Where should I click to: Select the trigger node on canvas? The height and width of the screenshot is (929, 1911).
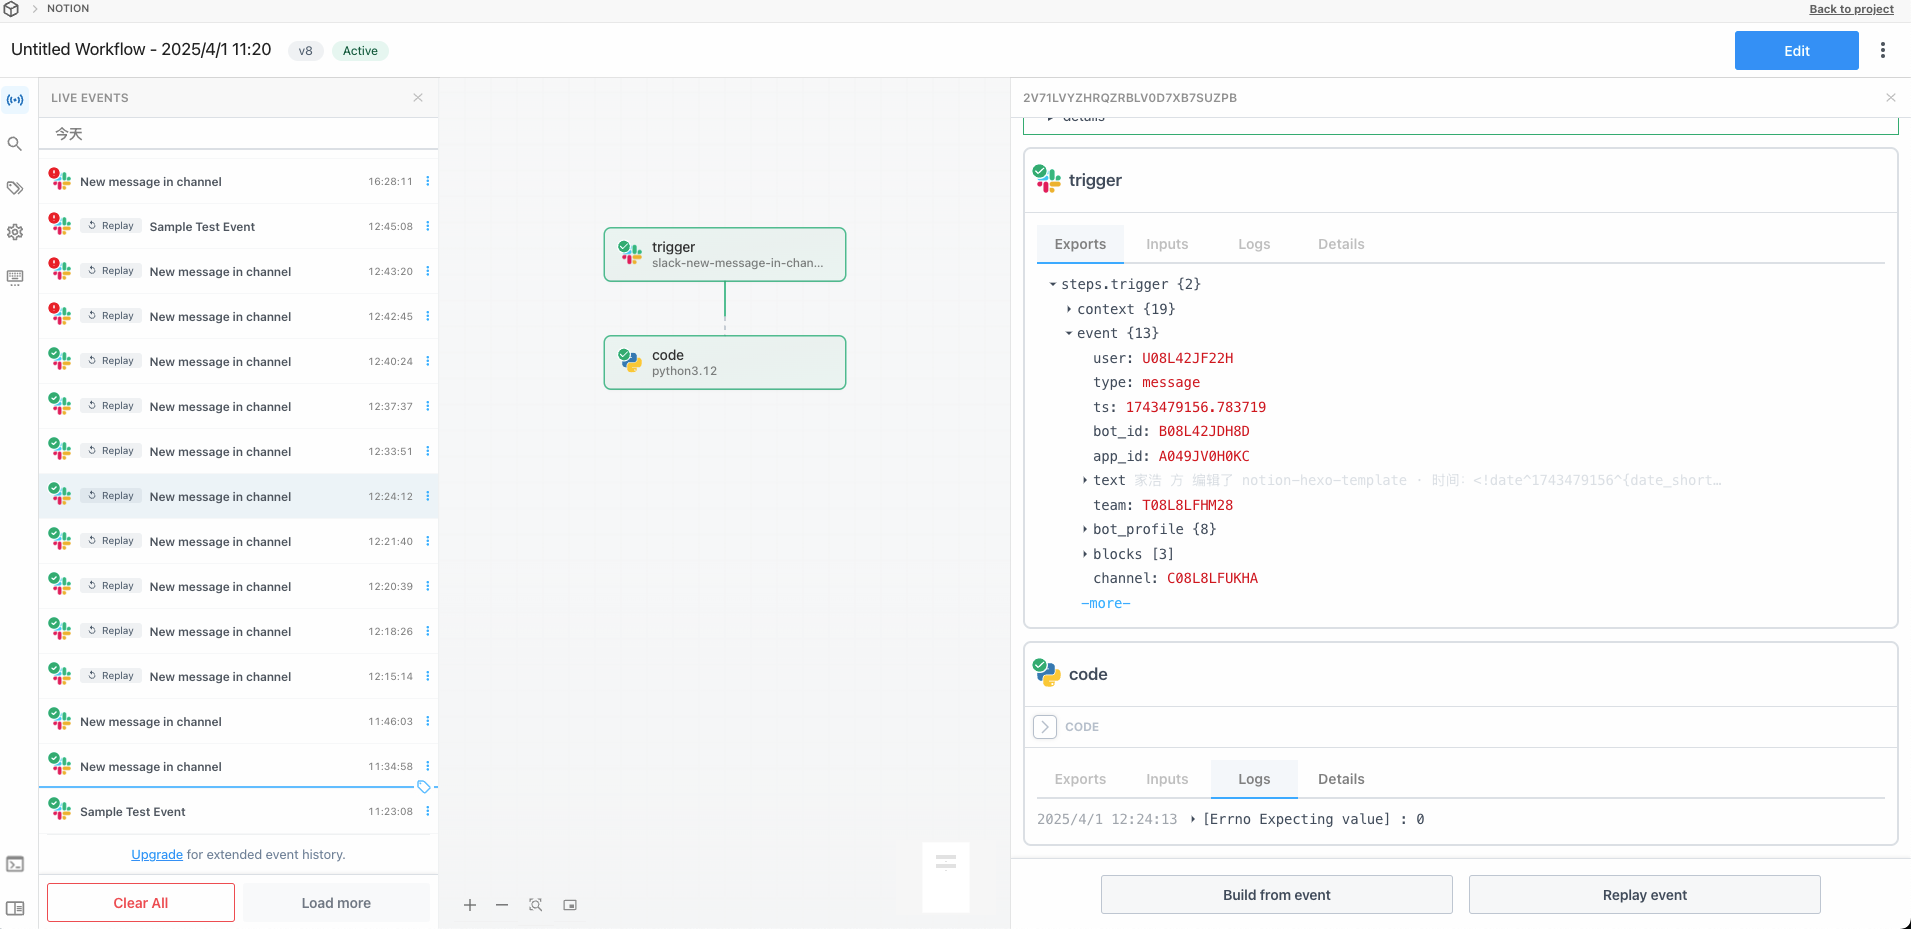[725, 255]
